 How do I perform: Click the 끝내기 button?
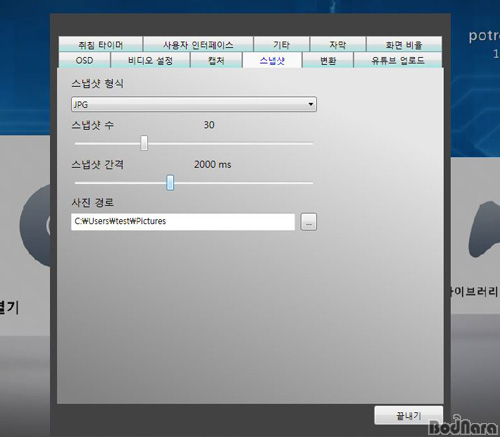pyautogui.click(x=409, y=415)
